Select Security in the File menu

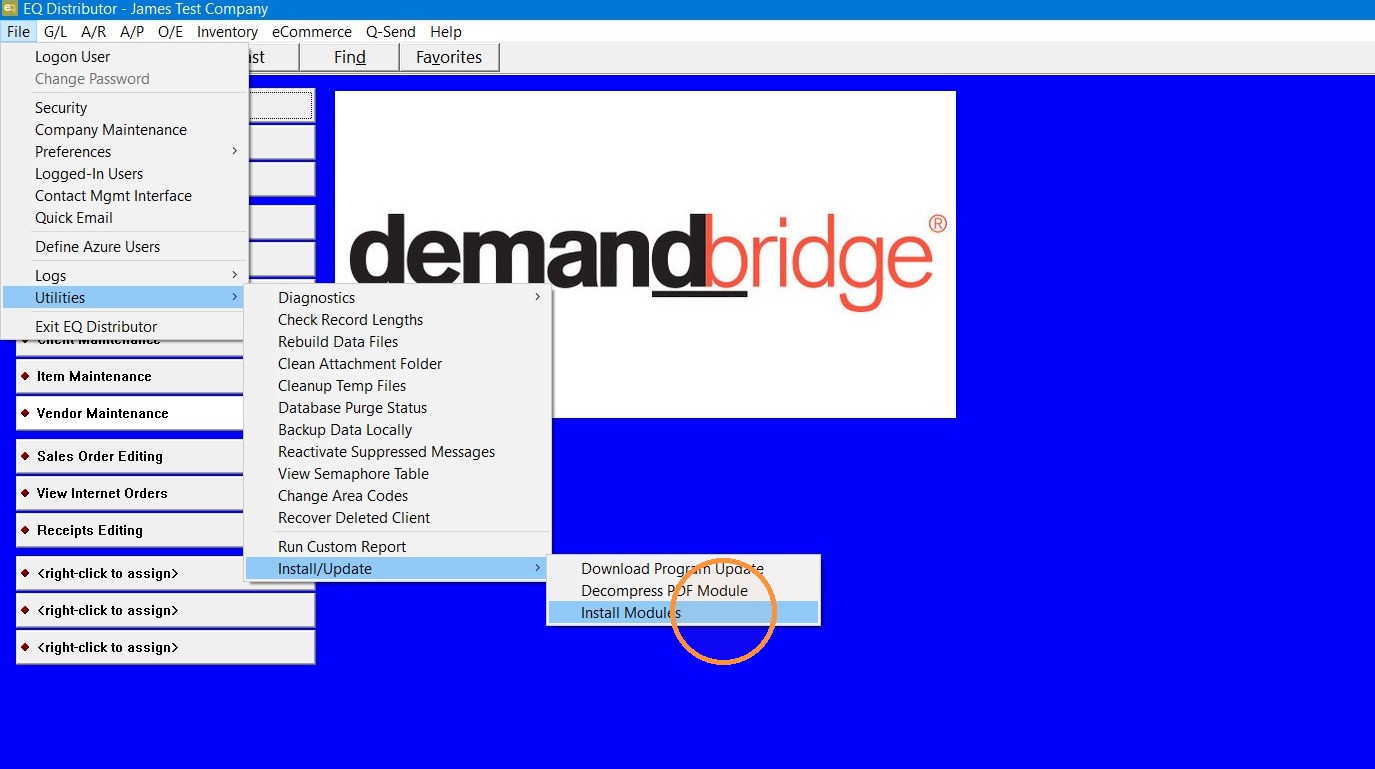tap(124, 108)
